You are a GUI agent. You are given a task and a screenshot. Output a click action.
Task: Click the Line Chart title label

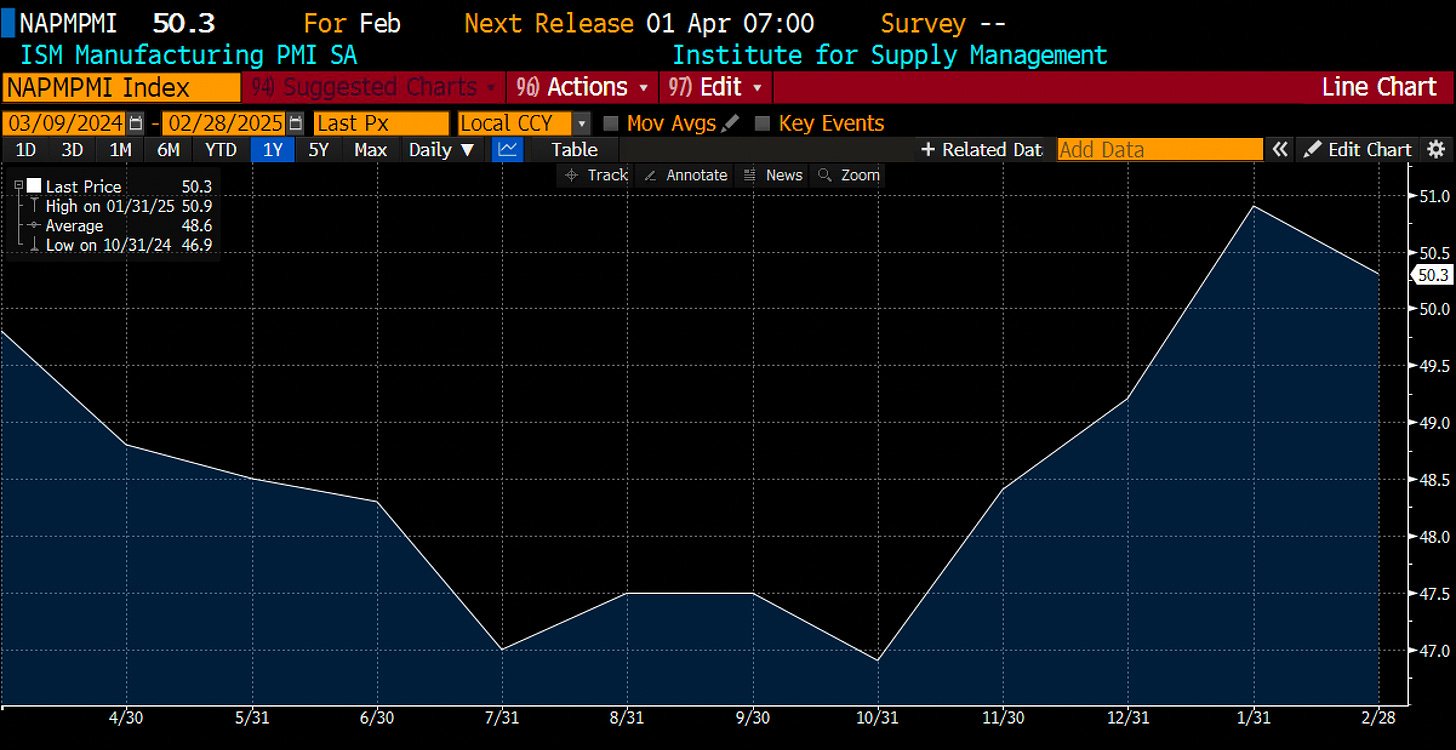[1379, 87]
